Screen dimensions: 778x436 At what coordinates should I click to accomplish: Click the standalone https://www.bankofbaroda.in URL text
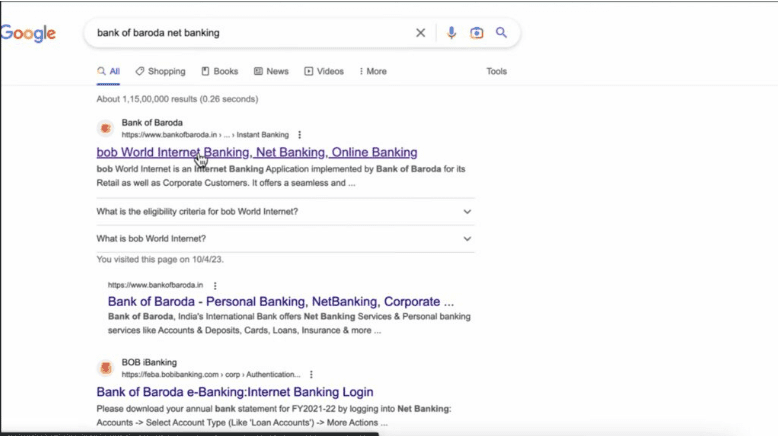155,285
